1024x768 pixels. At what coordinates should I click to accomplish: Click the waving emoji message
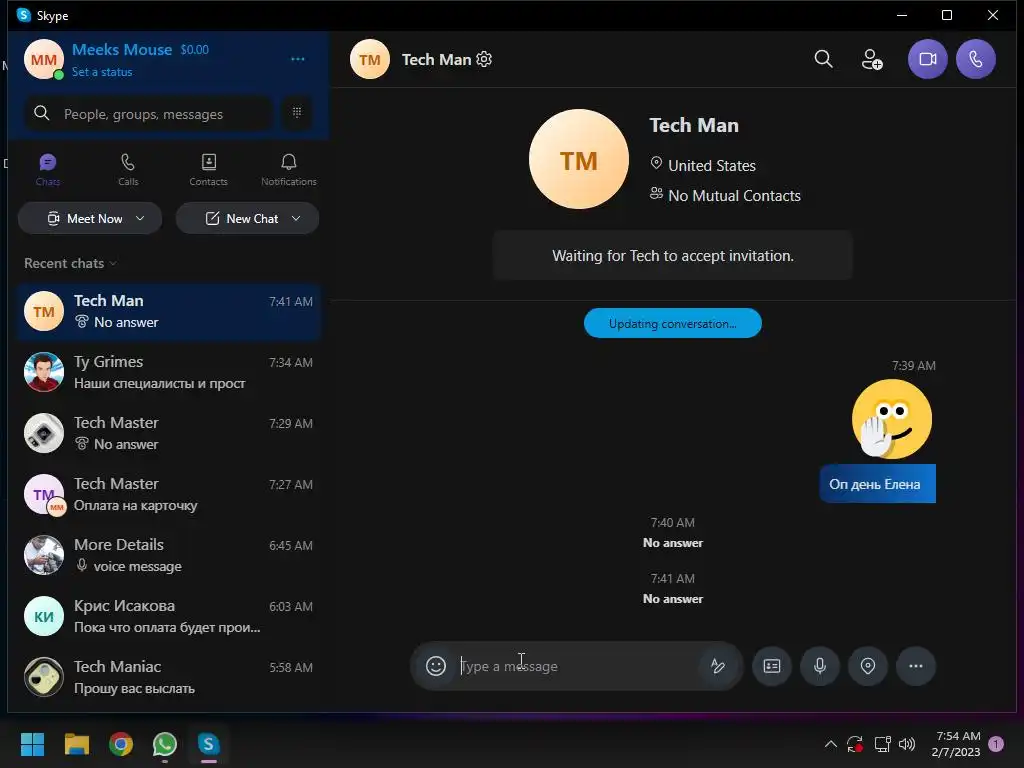pos(891,419)
